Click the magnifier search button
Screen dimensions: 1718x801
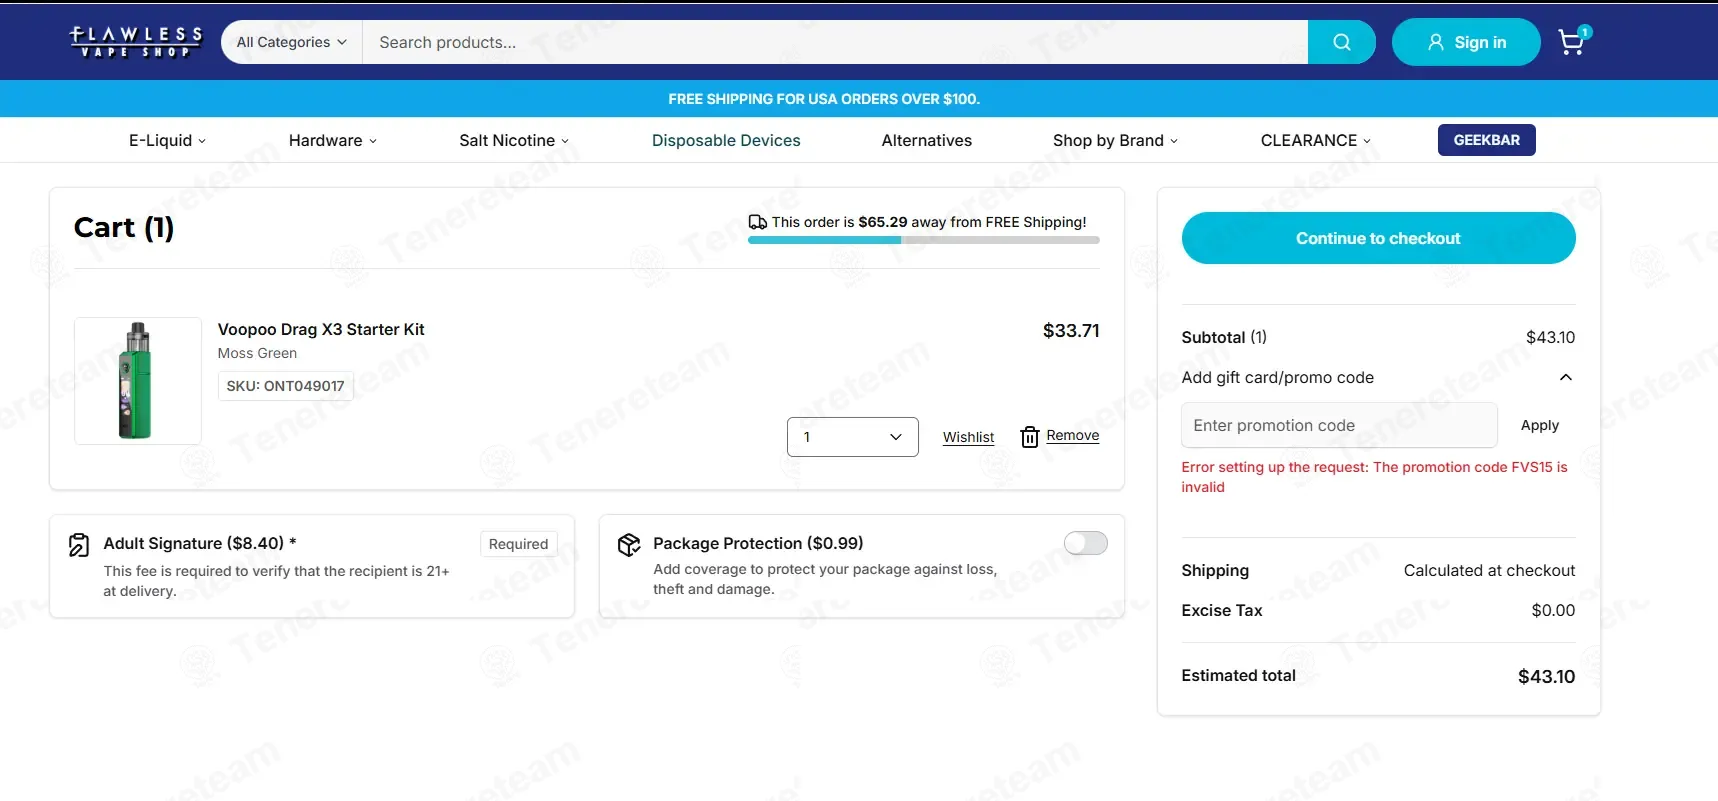[x=1341, y=42]
